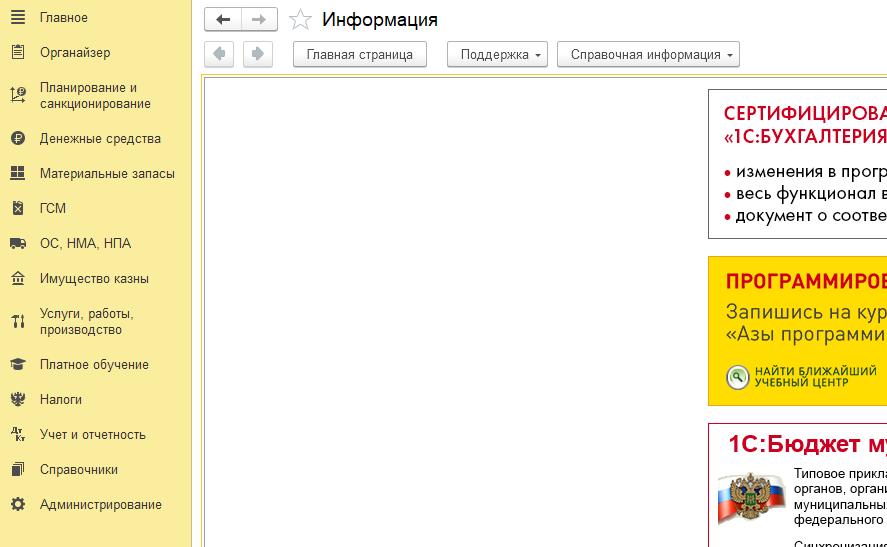Click the ПРОГРАММИРОВАНИЕ yellow banner heading

pos(806,281)
